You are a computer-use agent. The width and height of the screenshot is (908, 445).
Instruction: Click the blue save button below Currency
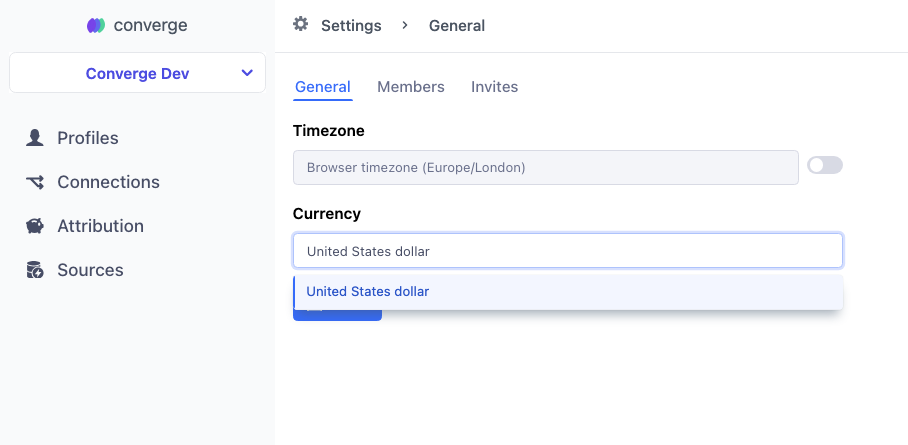click(x=337, y=315)
